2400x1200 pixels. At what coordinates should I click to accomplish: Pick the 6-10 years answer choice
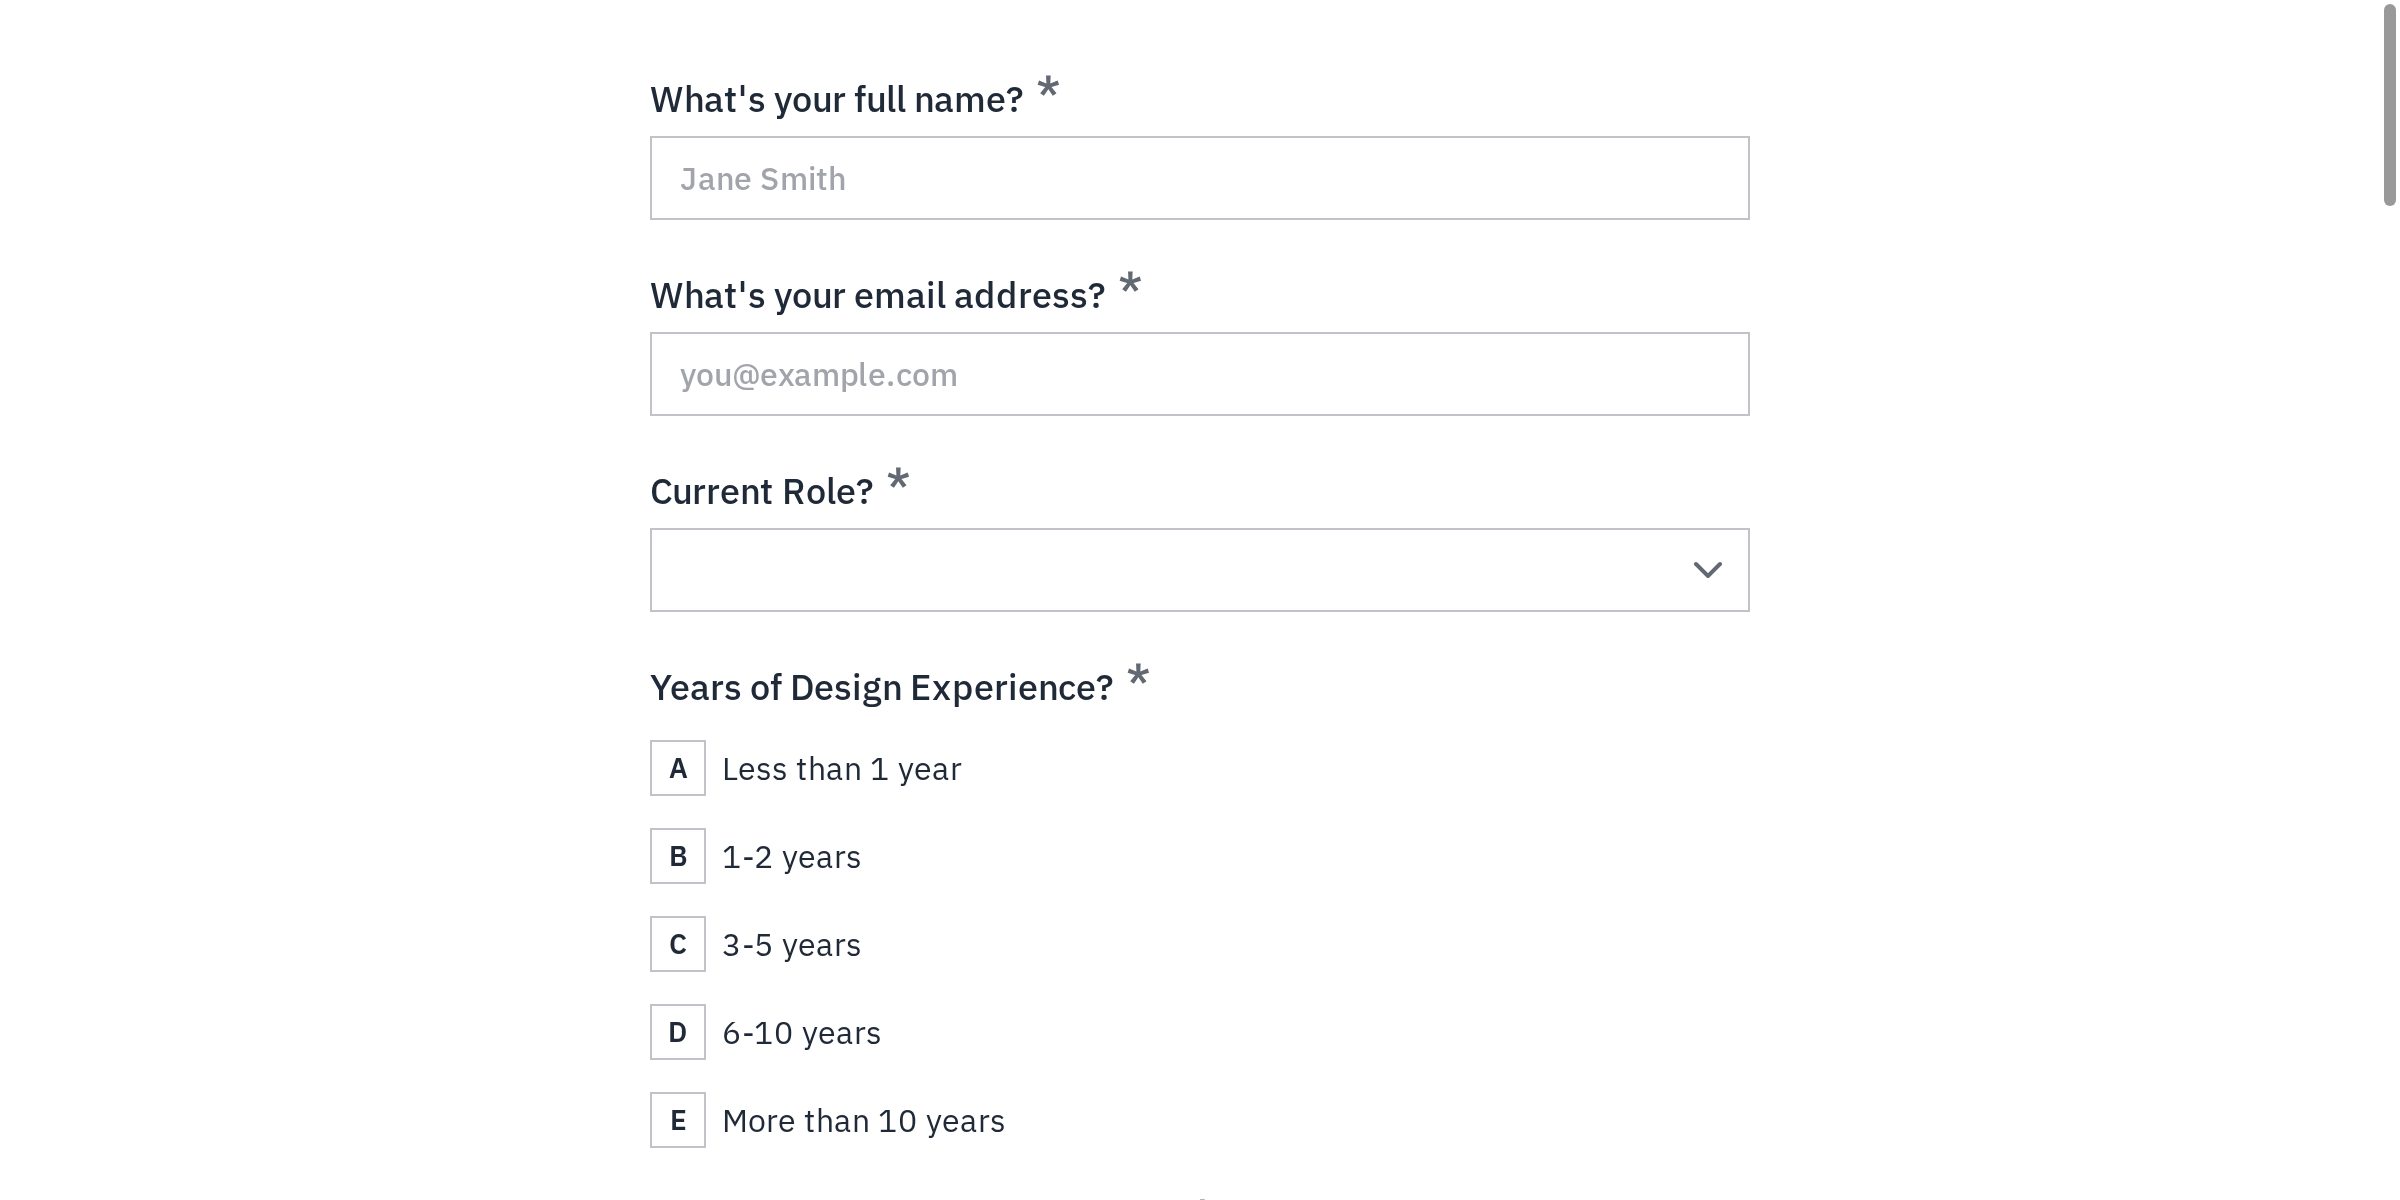pos(801,1032)
